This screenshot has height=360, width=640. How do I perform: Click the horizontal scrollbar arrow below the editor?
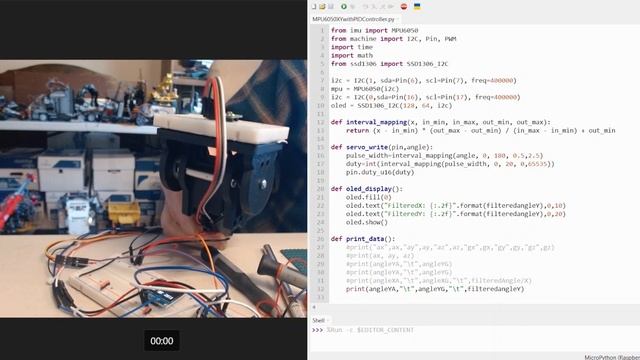coord(314,307)
